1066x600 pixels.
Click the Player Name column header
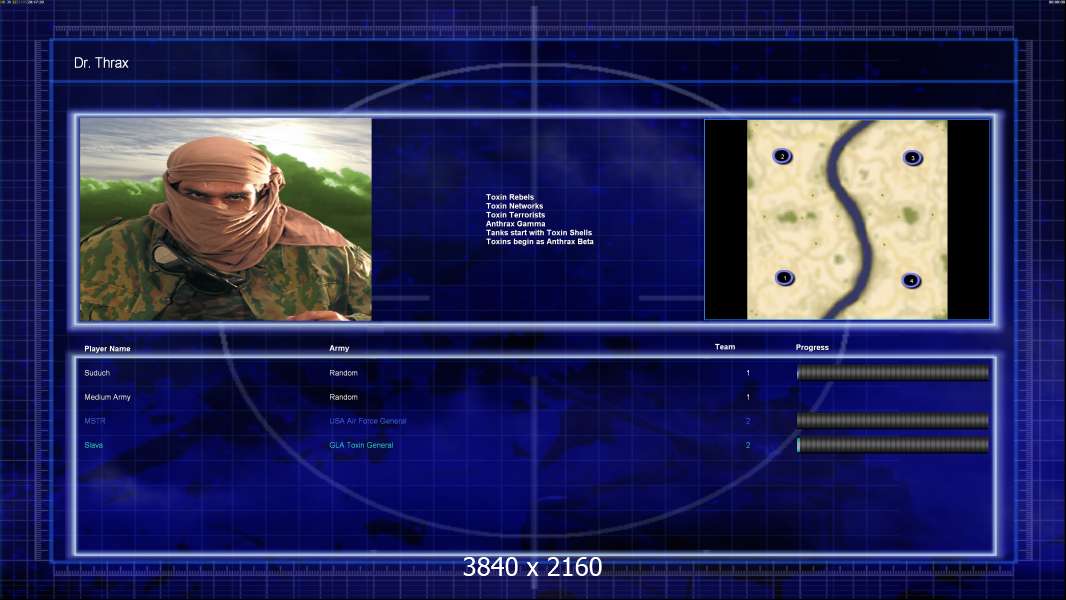point(107,349)
